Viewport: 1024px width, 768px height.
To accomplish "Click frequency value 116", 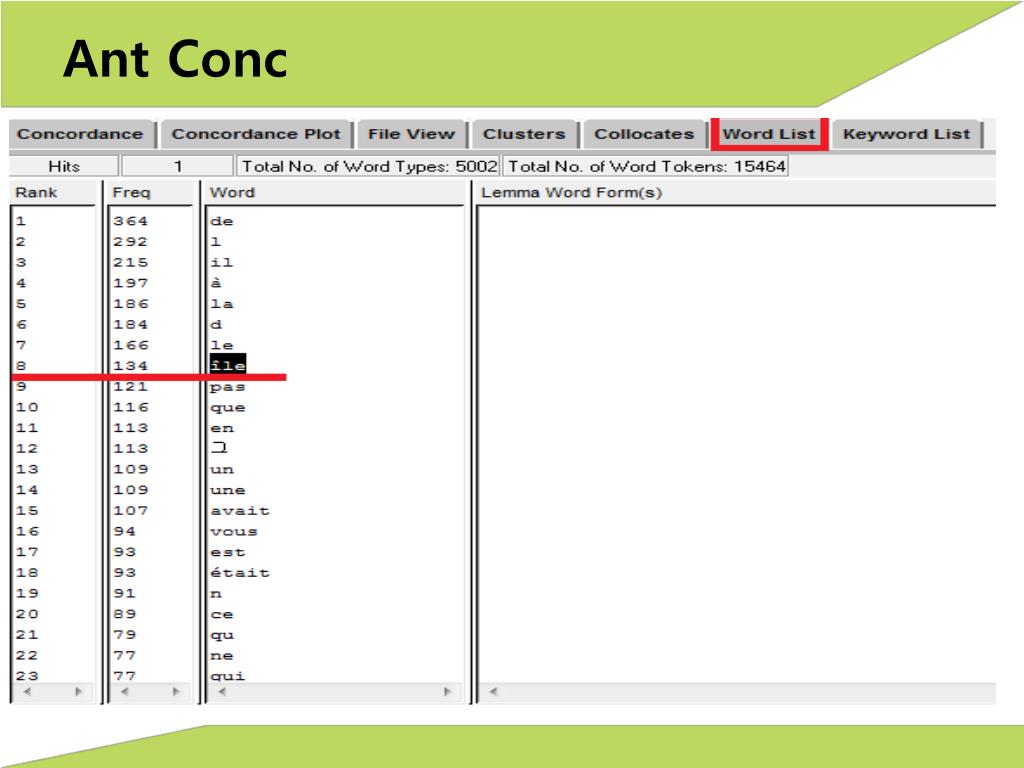I will (x=131, y=408).
